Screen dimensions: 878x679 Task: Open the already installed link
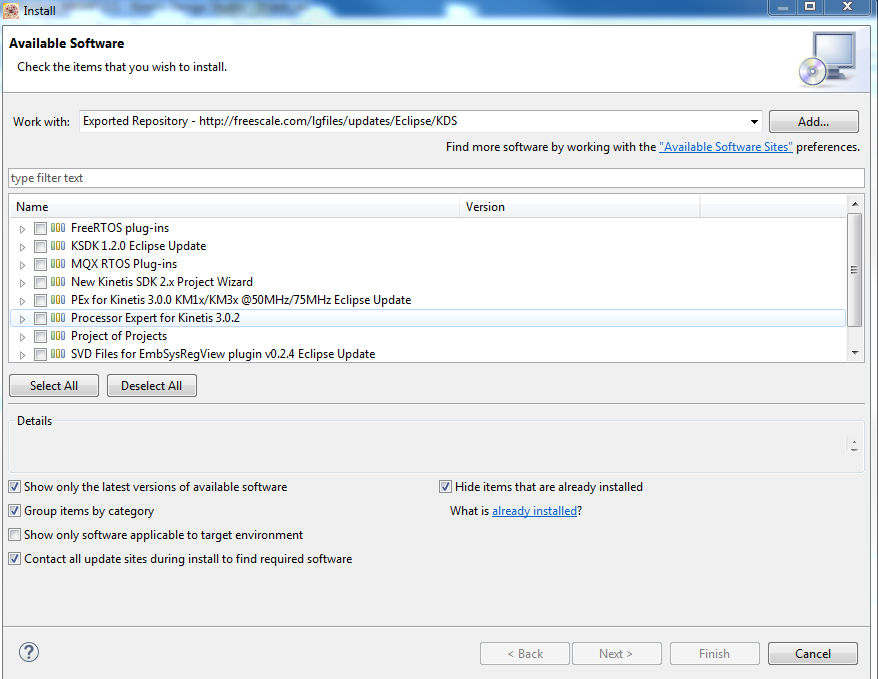tap(534, 511)
